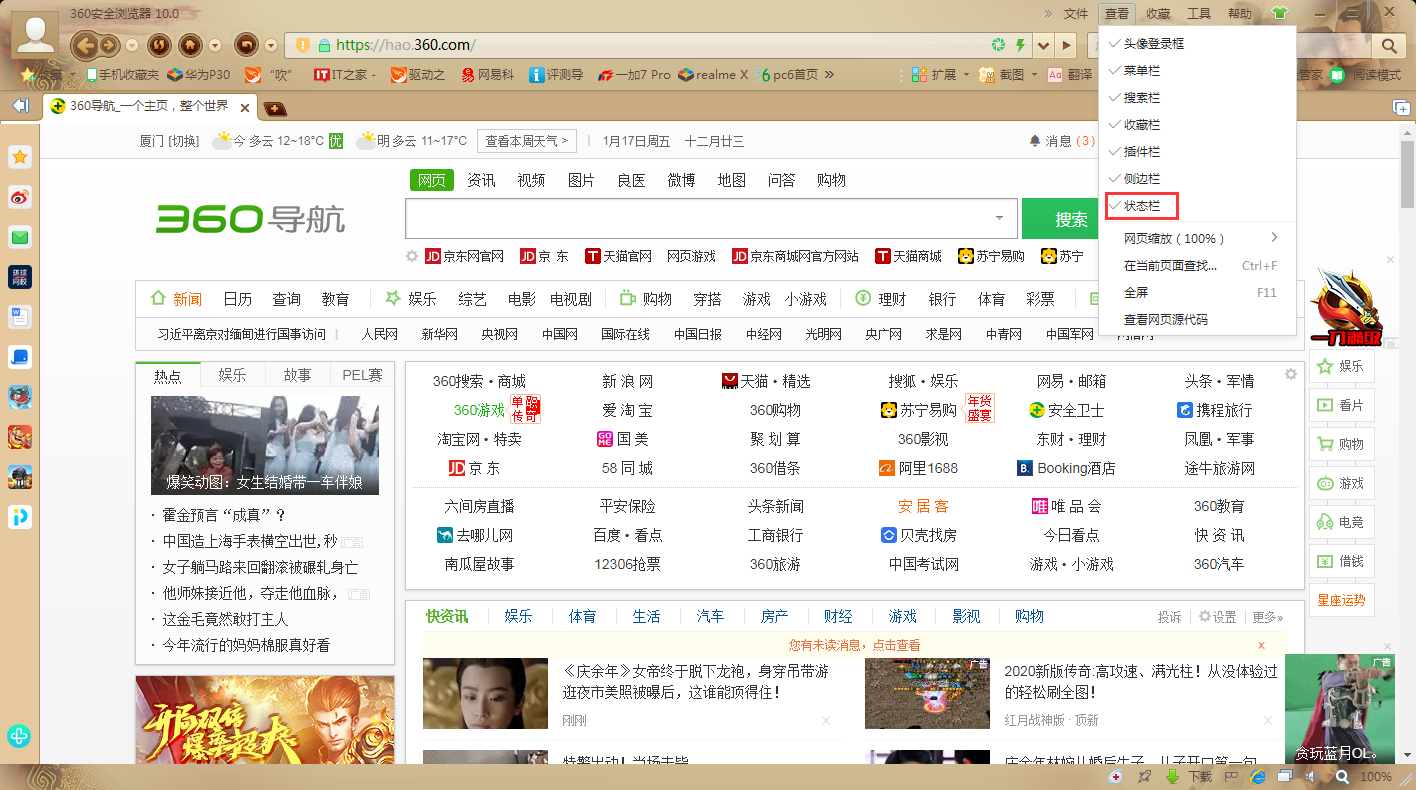Click the browser back arrow button
1416x790 pixels.
pos(85,45)
